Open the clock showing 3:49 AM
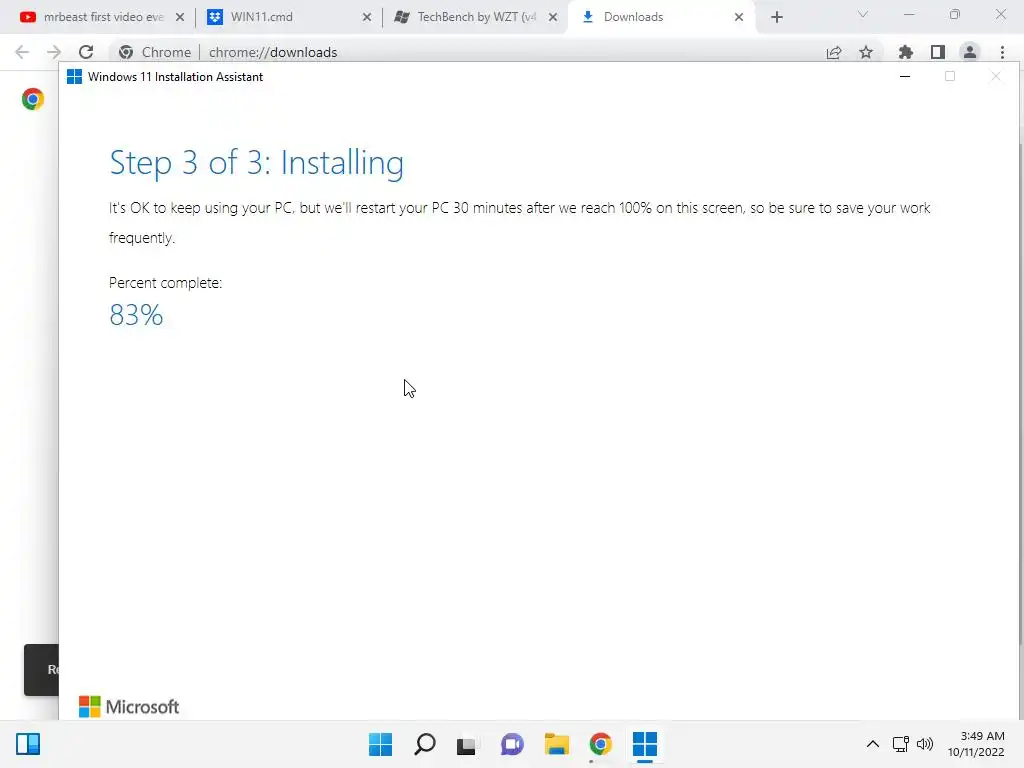This screenshot has width=1024, height=768. click(x=976, y=744)
